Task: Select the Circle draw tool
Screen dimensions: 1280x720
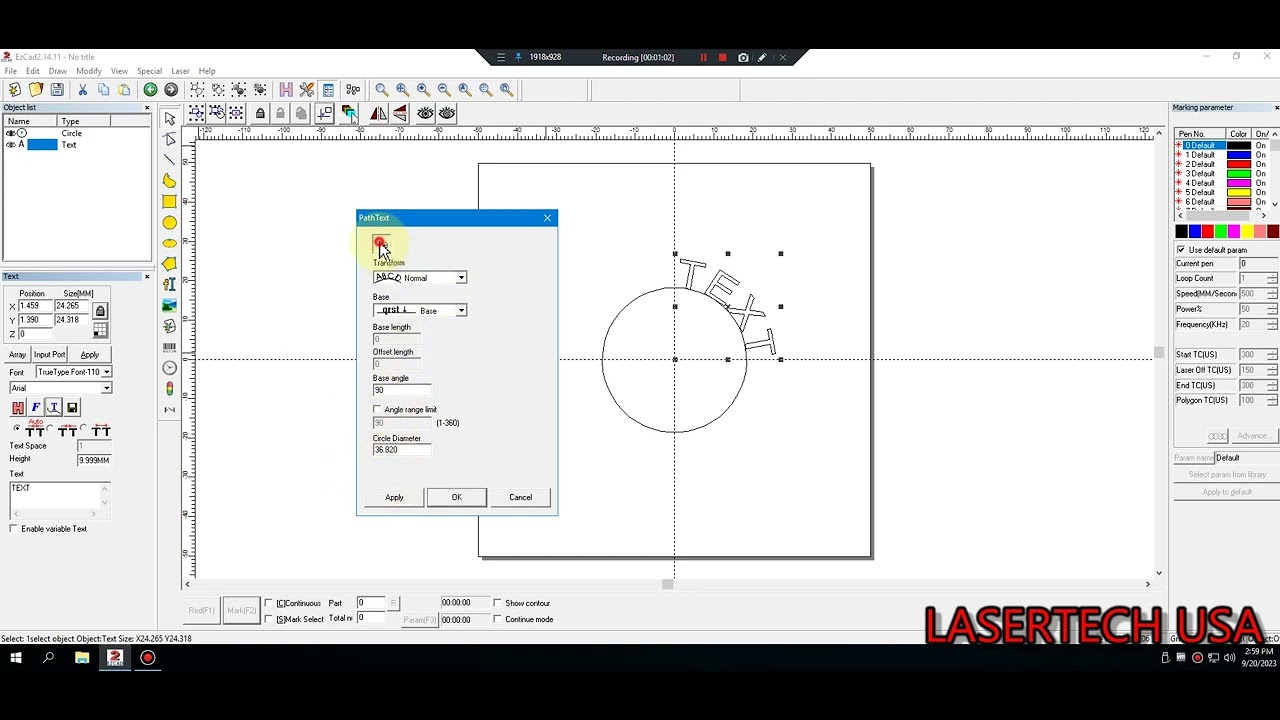Action: point(169,223)
